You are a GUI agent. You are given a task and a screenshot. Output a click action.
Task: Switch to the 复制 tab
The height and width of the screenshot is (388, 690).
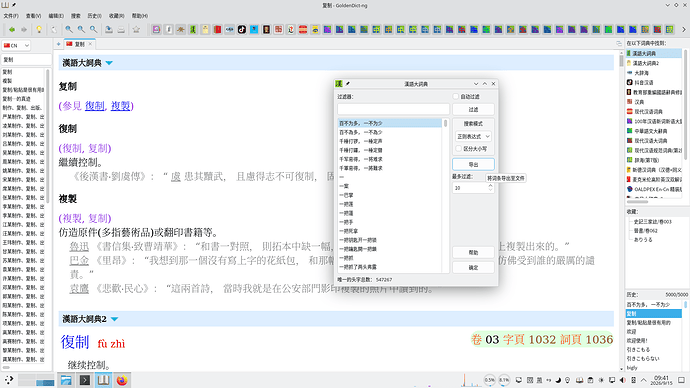(80, 44)
